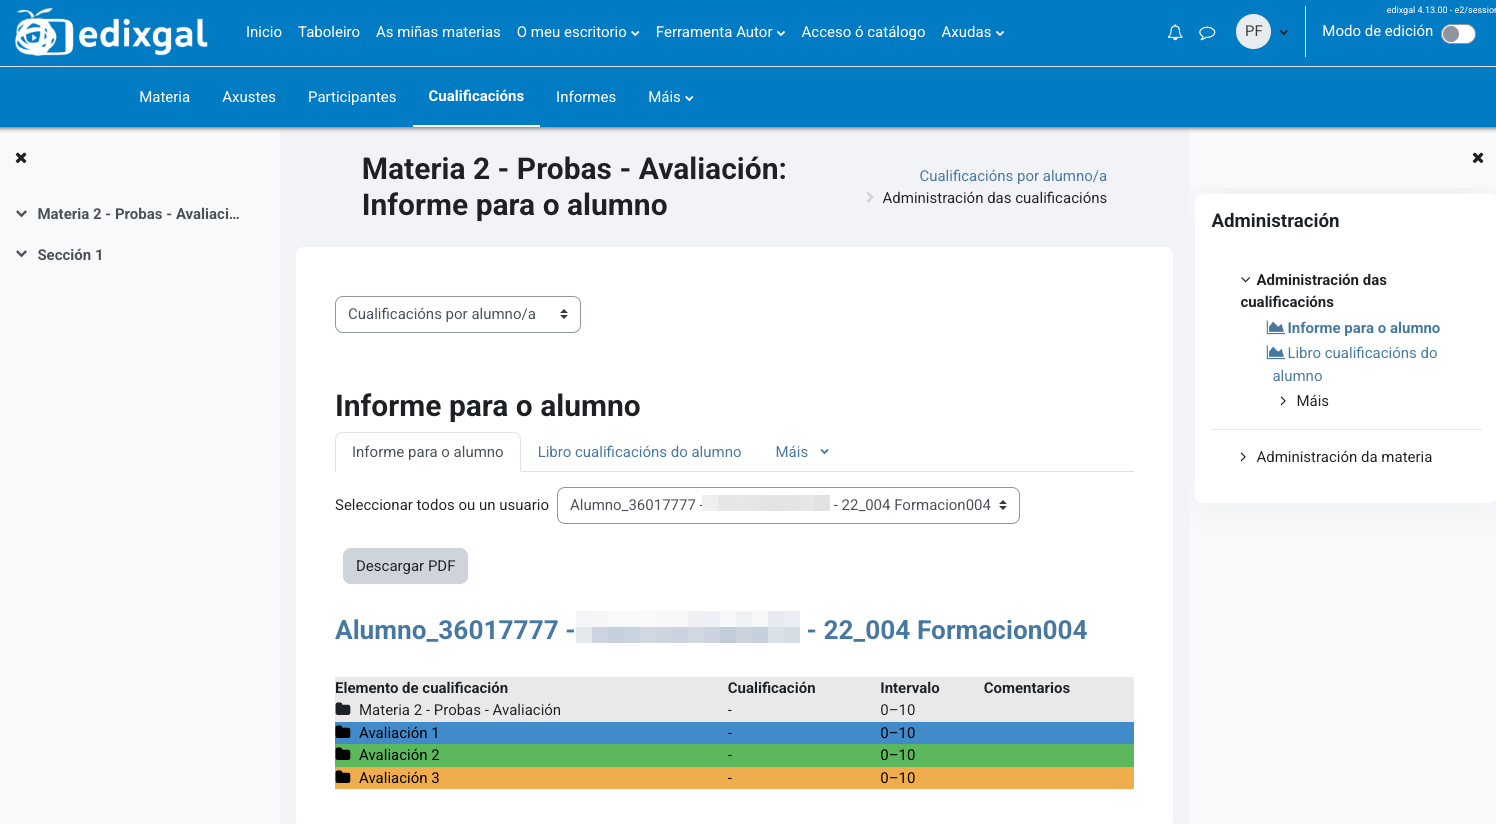Enable the Modo de edición switch
This screenshot has width=1496, height=824.
1458,33
